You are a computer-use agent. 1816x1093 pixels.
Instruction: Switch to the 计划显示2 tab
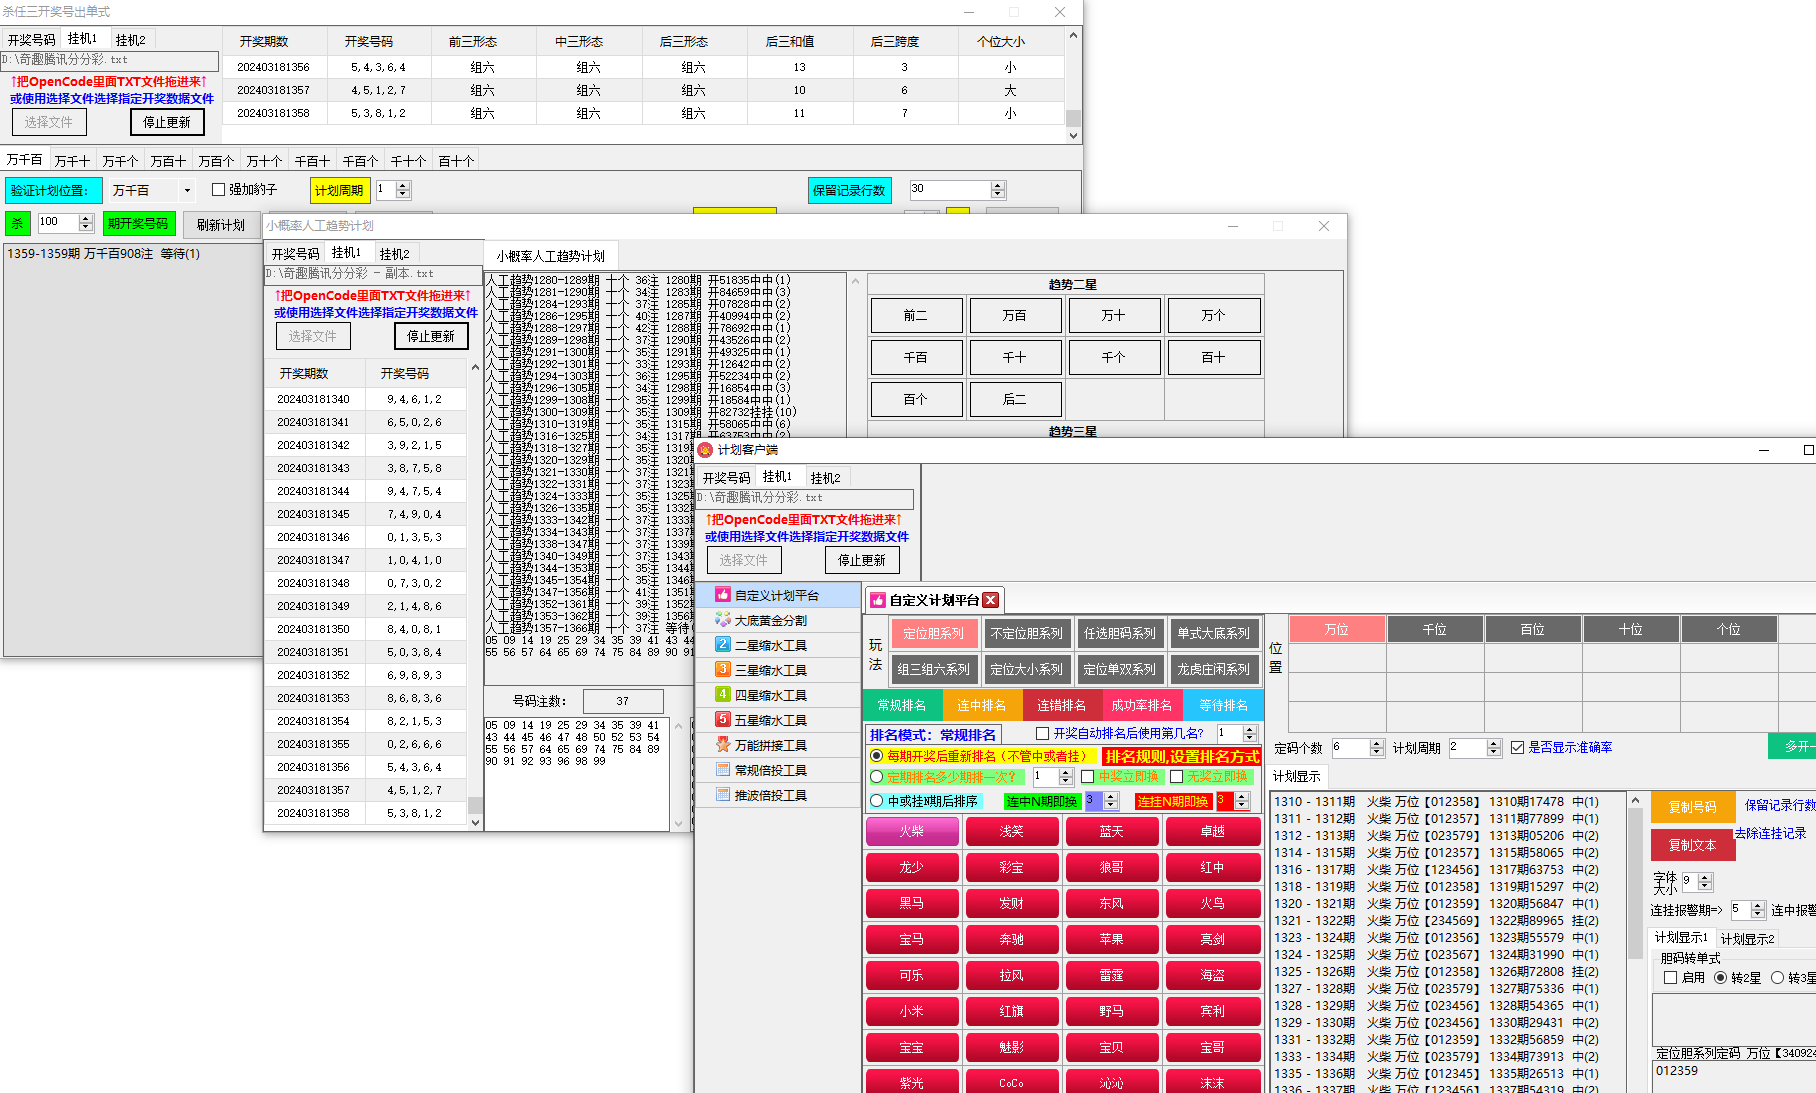[1747, 939]
